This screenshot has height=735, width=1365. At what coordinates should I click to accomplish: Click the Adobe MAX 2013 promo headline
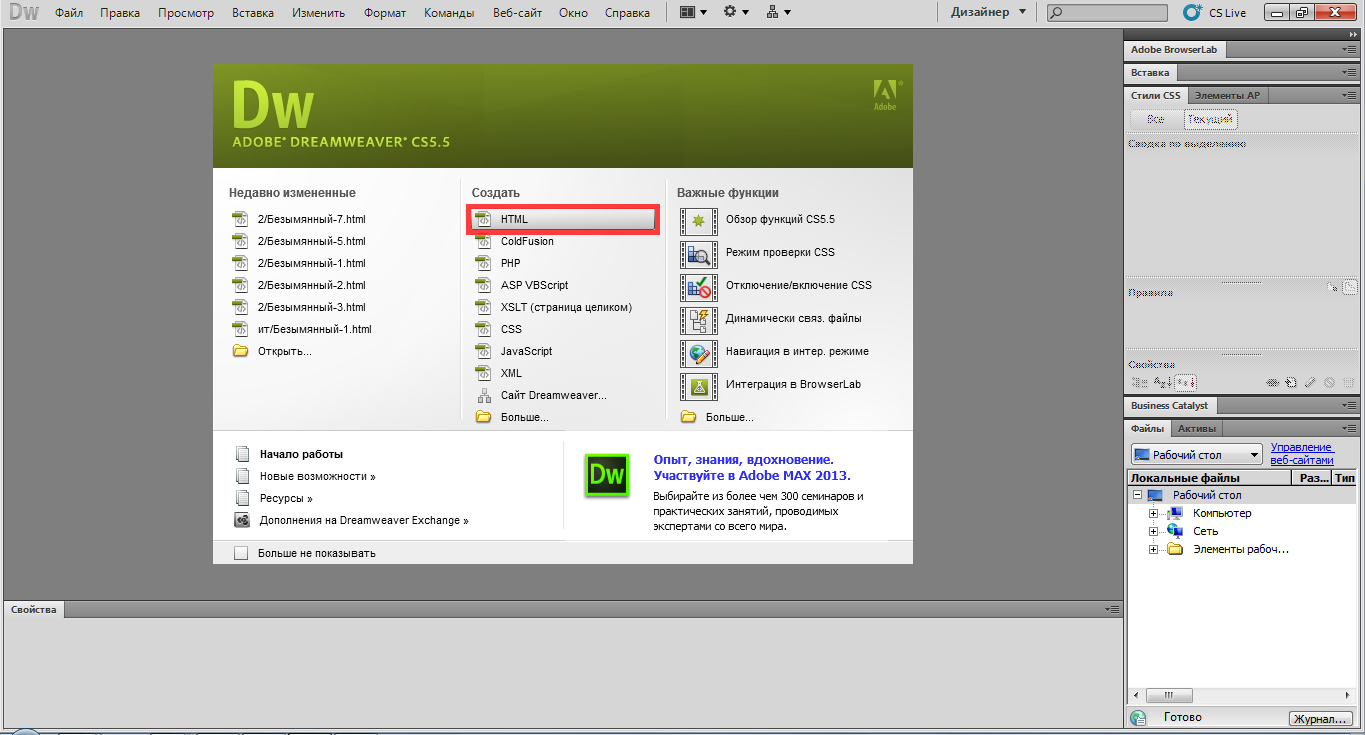point(752,467)
